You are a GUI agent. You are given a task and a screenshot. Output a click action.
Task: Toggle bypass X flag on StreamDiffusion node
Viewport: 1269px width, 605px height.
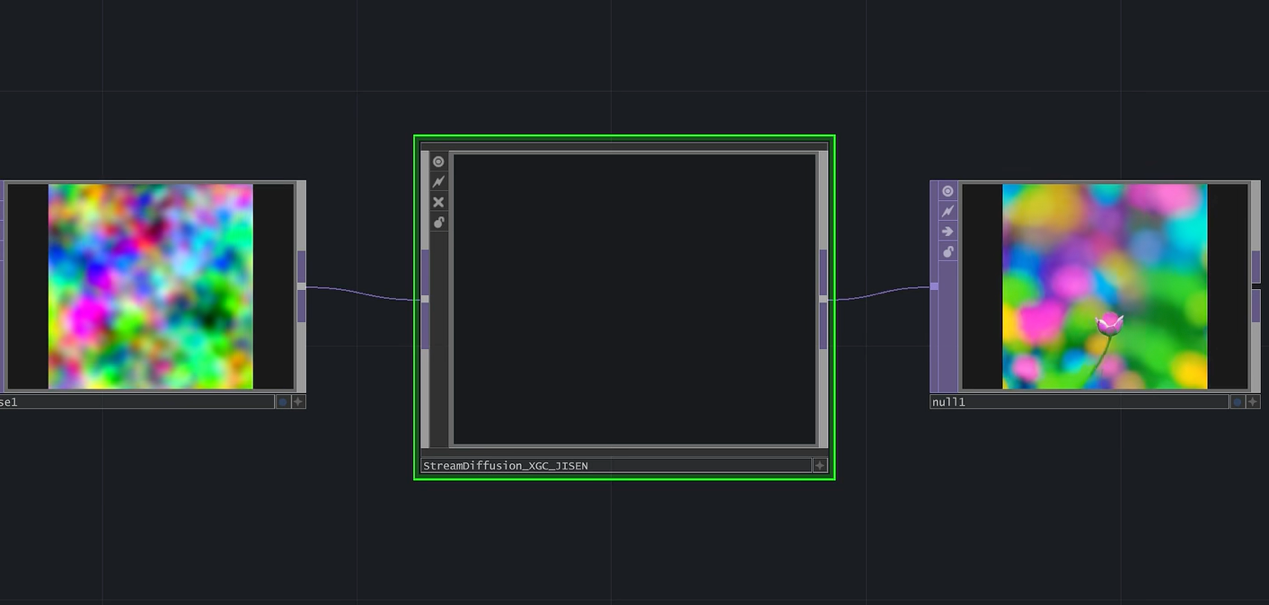click(438, 202)
